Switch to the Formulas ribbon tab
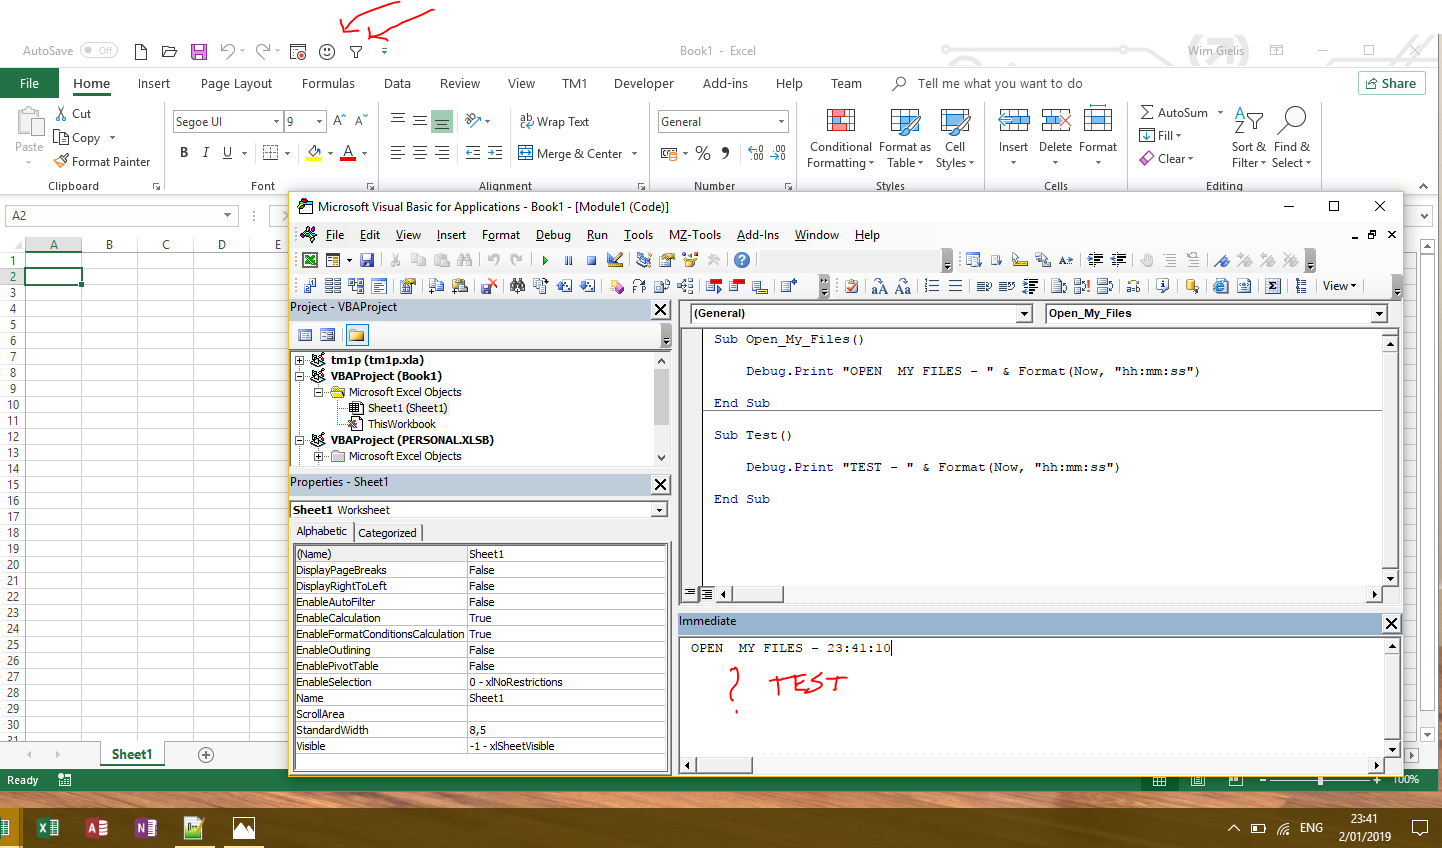 [328, 84]
